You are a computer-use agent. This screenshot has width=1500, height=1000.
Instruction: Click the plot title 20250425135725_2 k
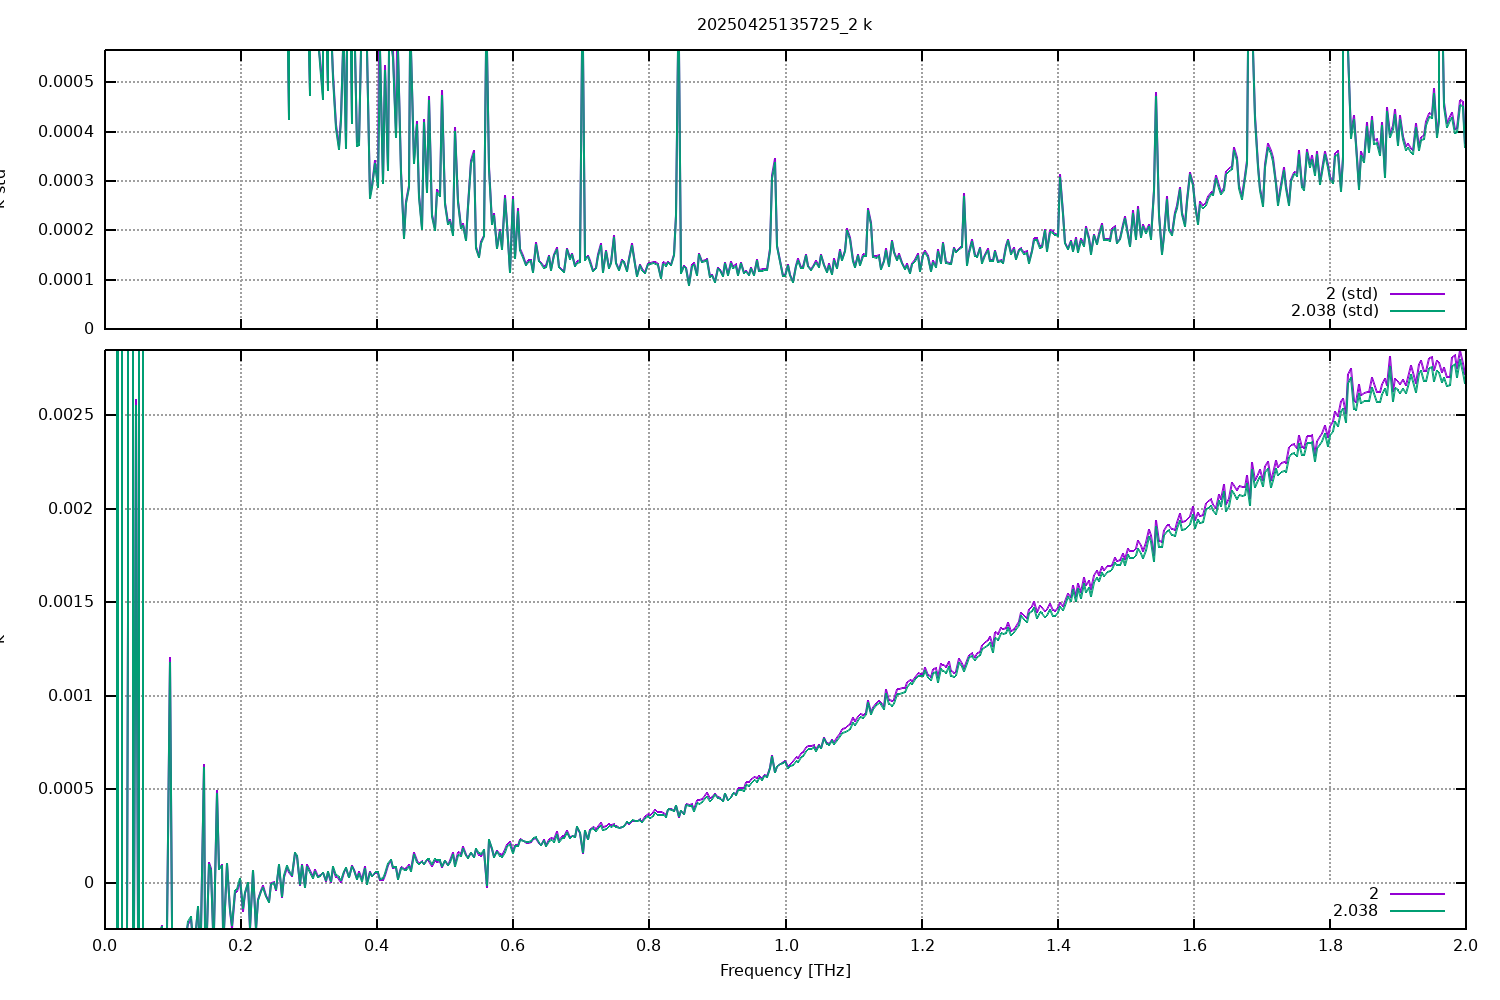784,25
